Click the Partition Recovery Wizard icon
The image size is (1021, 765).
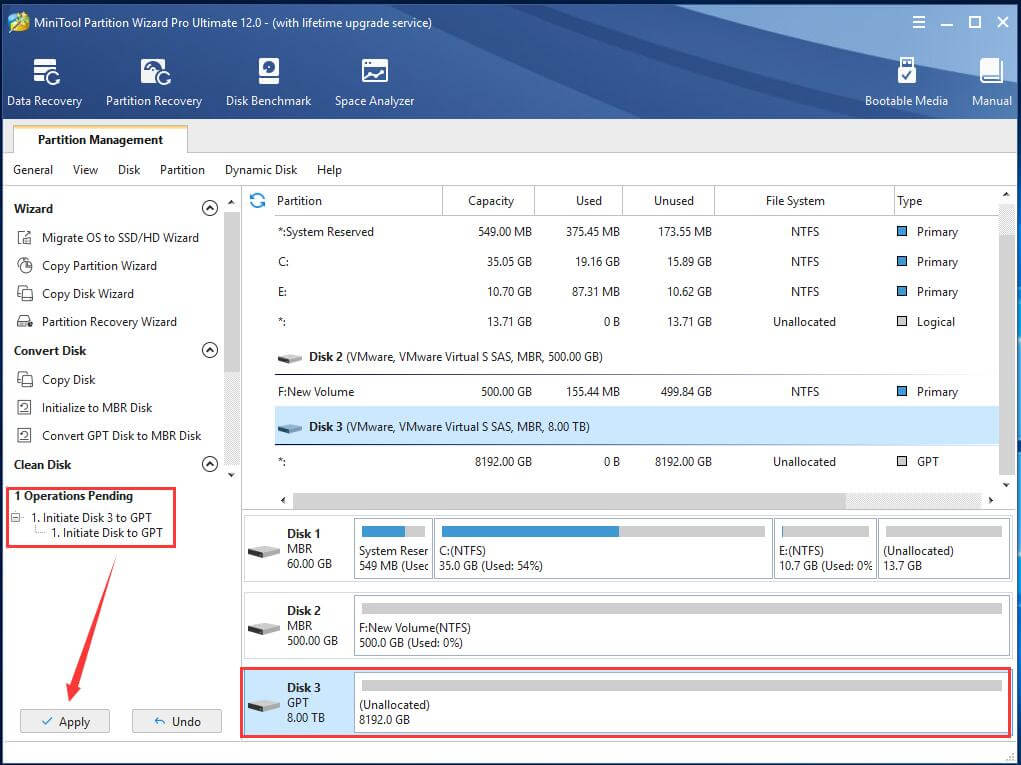pos(24,322)
